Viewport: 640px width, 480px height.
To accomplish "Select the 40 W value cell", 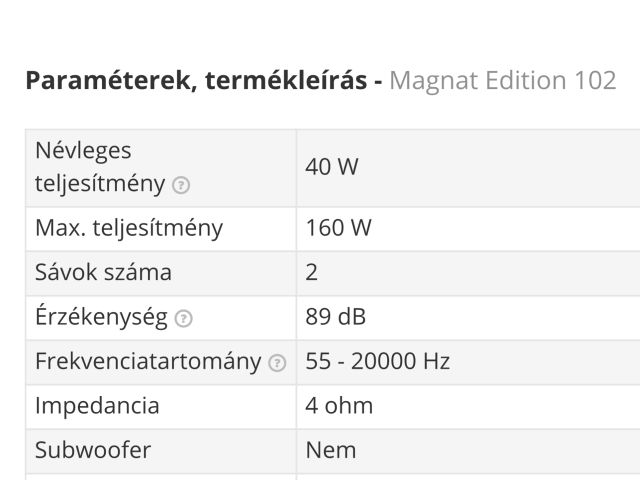I will [x=332, y=167].
